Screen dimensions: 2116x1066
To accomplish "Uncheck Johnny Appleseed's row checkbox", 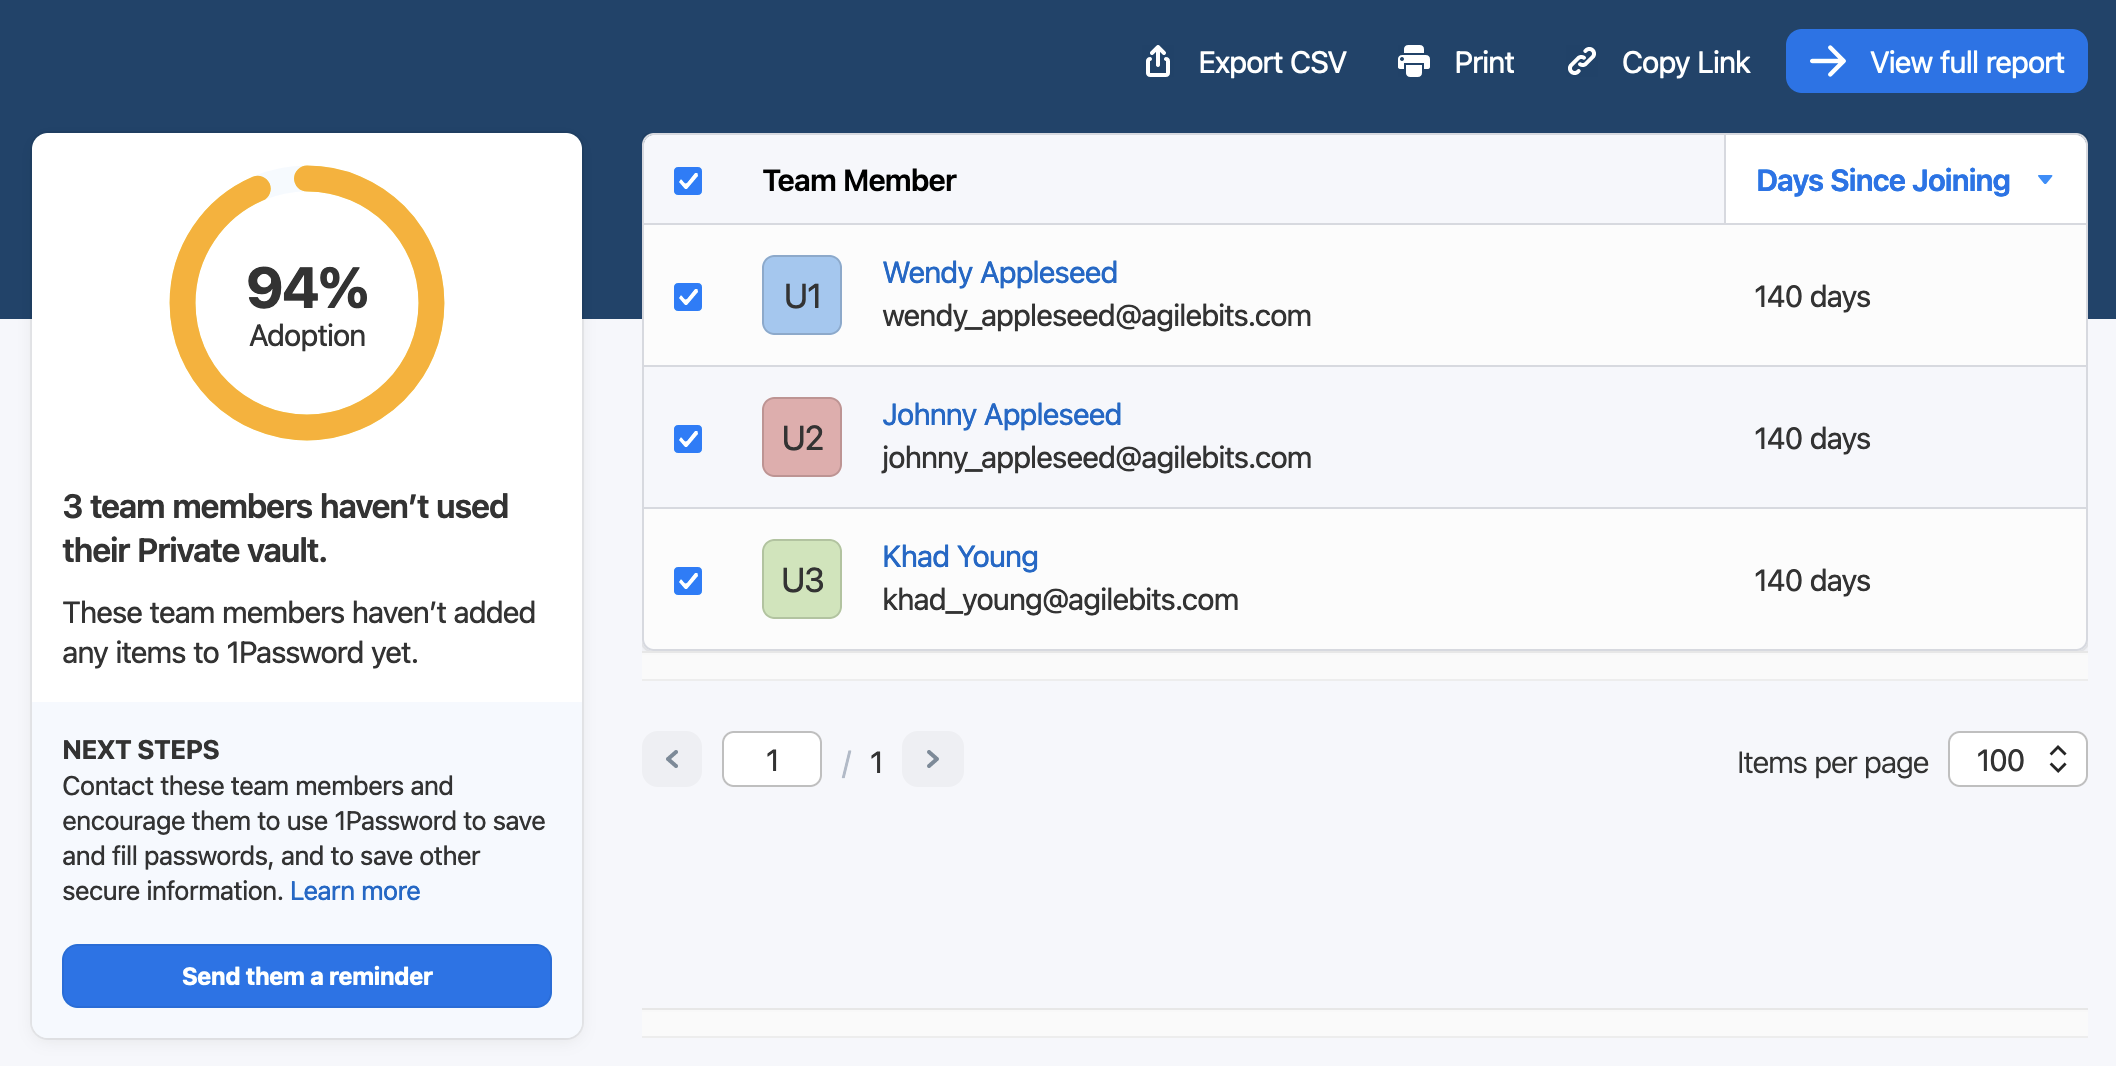I will 687,438.
